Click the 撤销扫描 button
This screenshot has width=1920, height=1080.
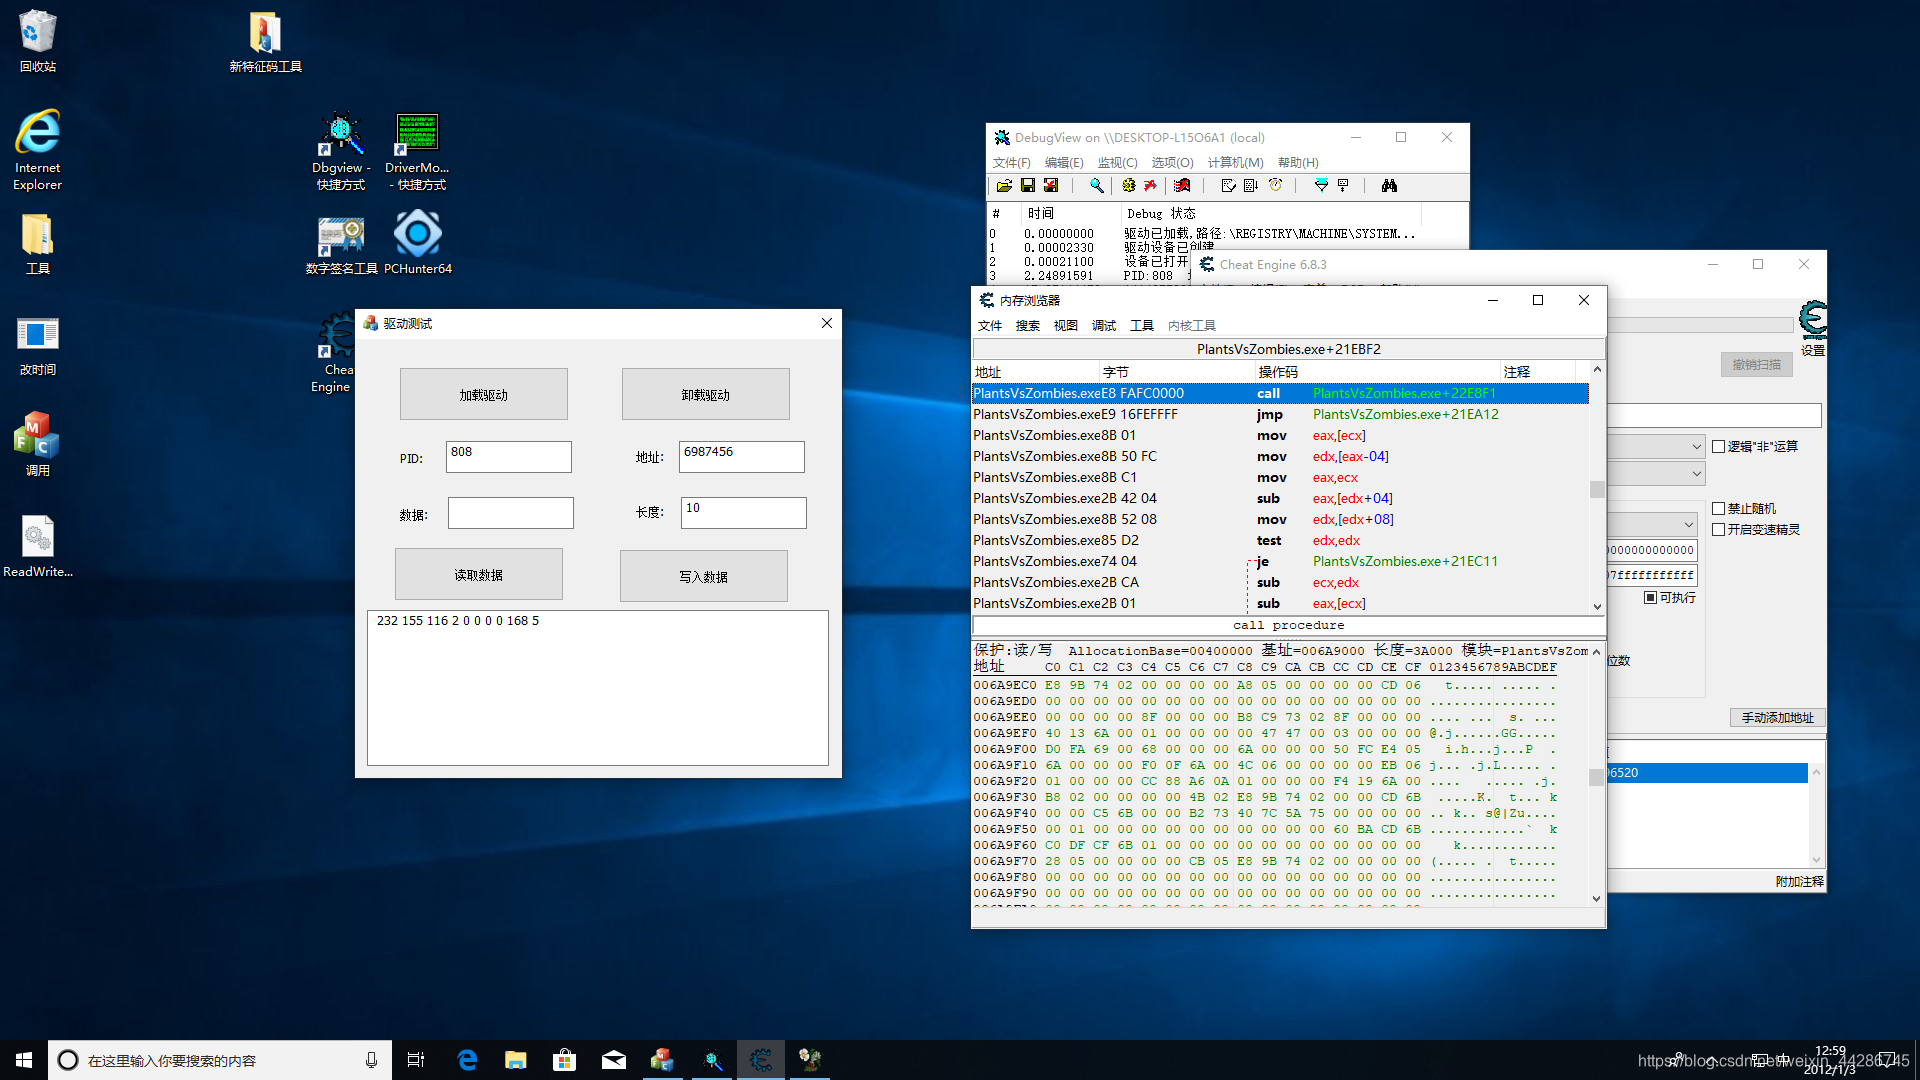pyautogui.click(x=1757, y=365)
